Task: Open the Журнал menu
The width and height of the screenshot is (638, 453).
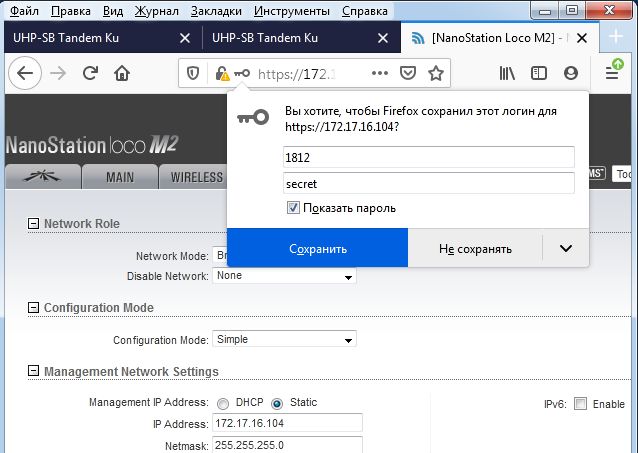Action: (157, 11)
